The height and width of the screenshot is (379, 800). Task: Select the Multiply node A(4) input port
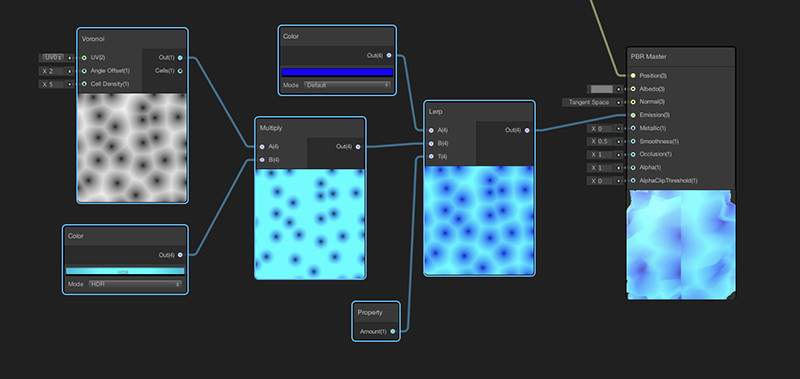tap(262, 146)
